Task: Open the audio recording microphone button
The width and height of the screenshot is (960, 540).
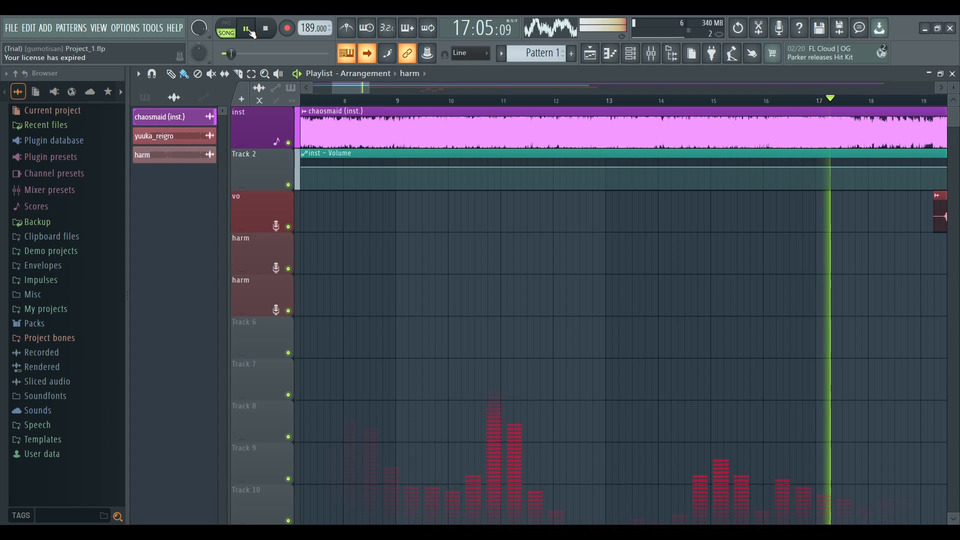Action: 778,28
